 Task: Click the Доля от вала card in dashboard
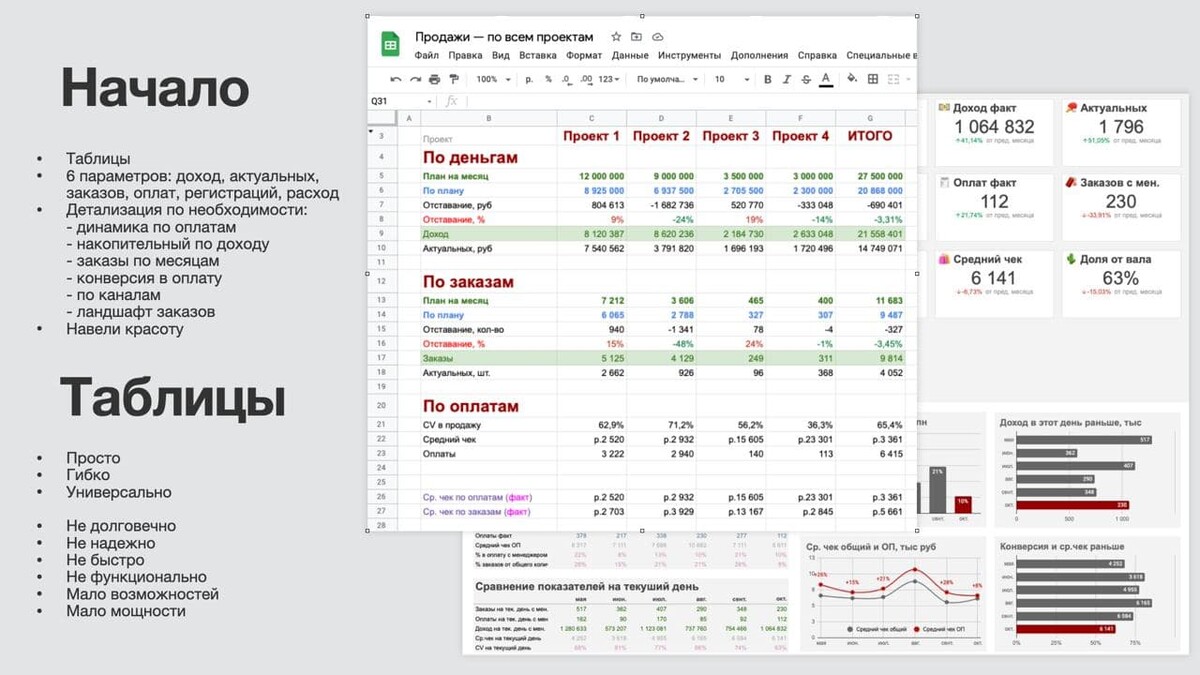click(1120, 283)
